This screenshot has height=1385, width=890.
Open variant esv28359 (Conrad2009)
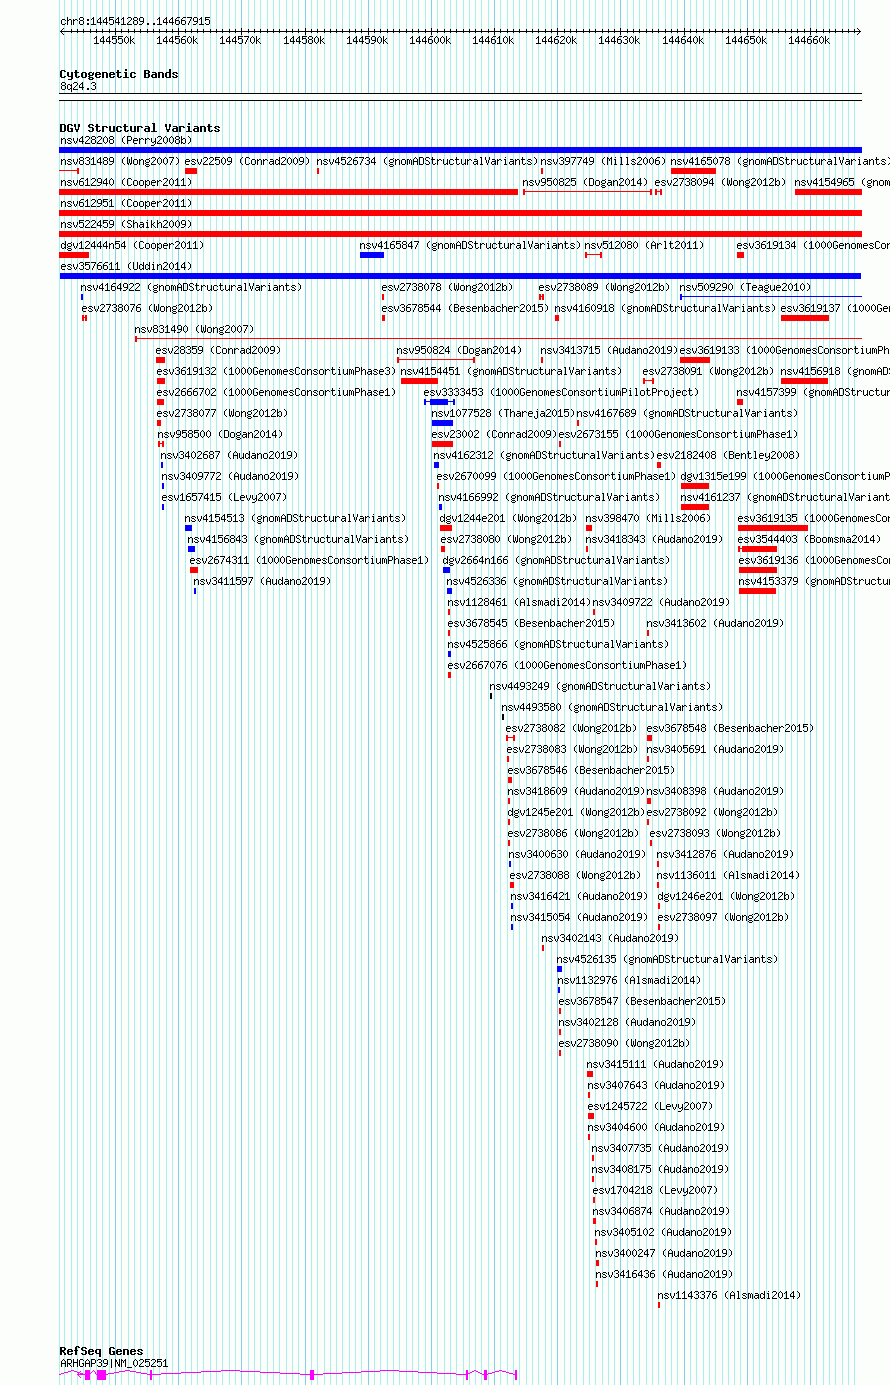218,350
